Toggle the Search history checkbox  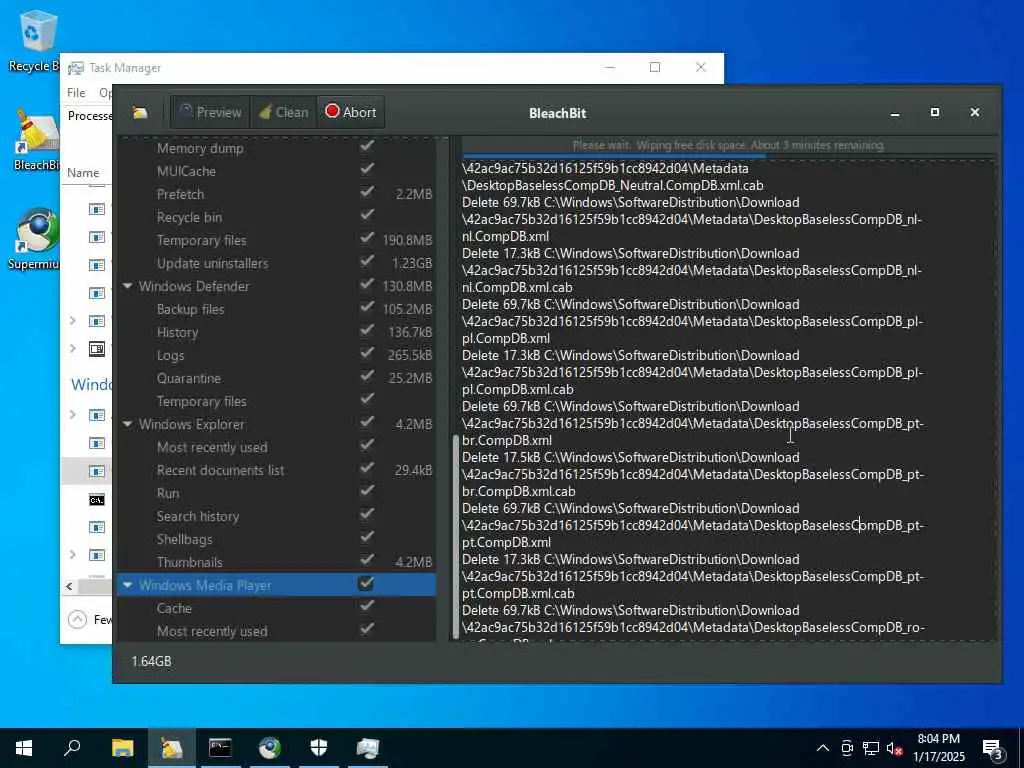point(367,514)
